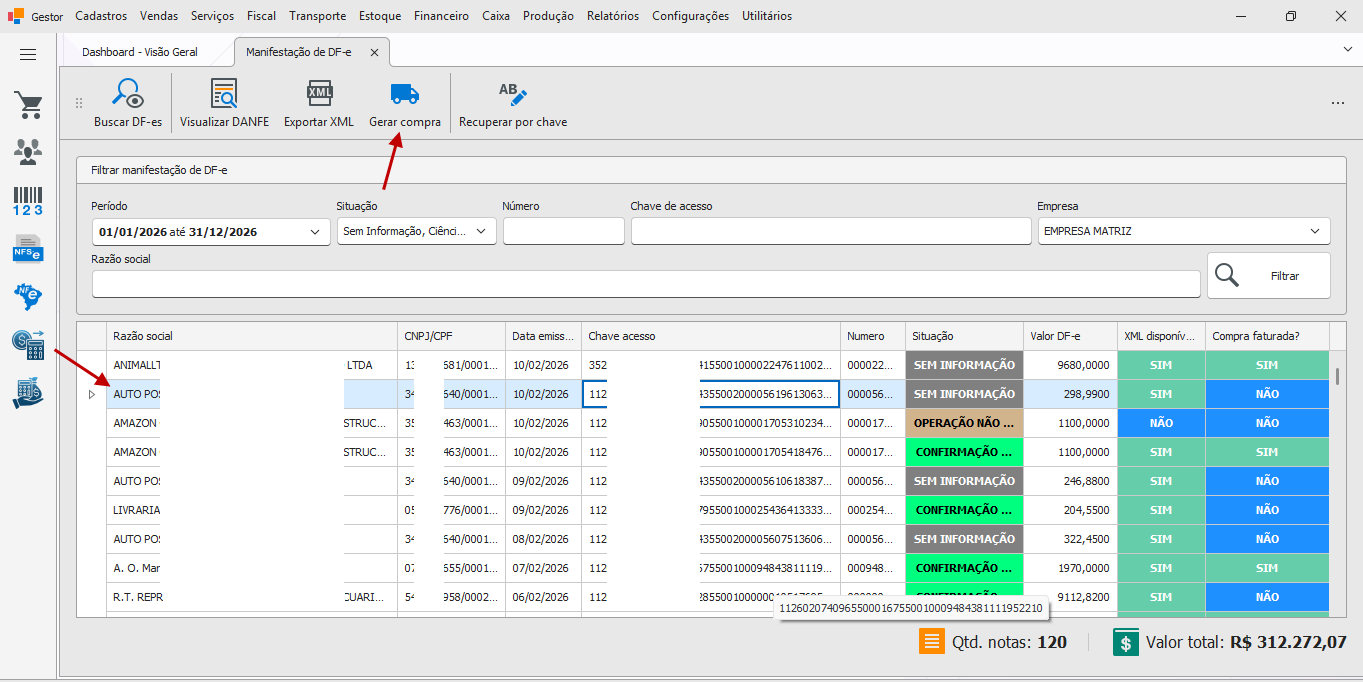This screenshot has height=682, width=1363.
Task: Select the row indicator arrow beside AUTO POS
Action: (92, 394)
